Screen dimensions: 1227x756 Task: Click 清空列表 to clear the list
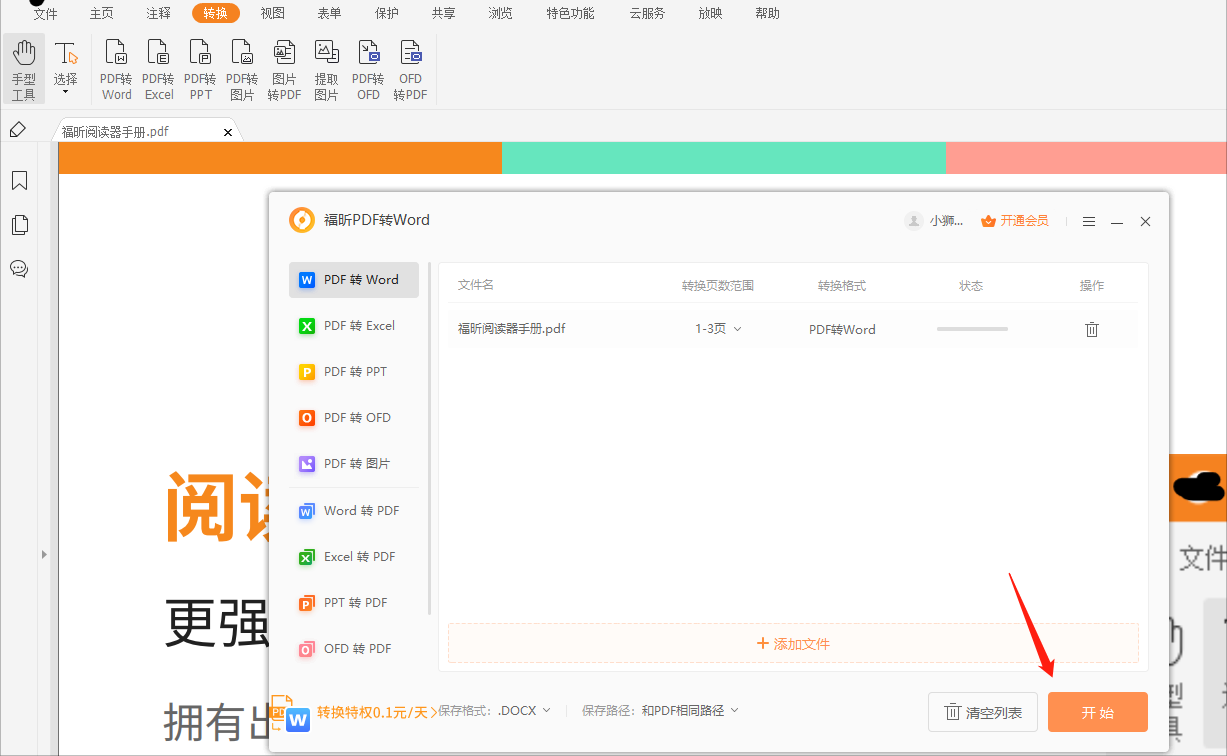pos(983,711)
